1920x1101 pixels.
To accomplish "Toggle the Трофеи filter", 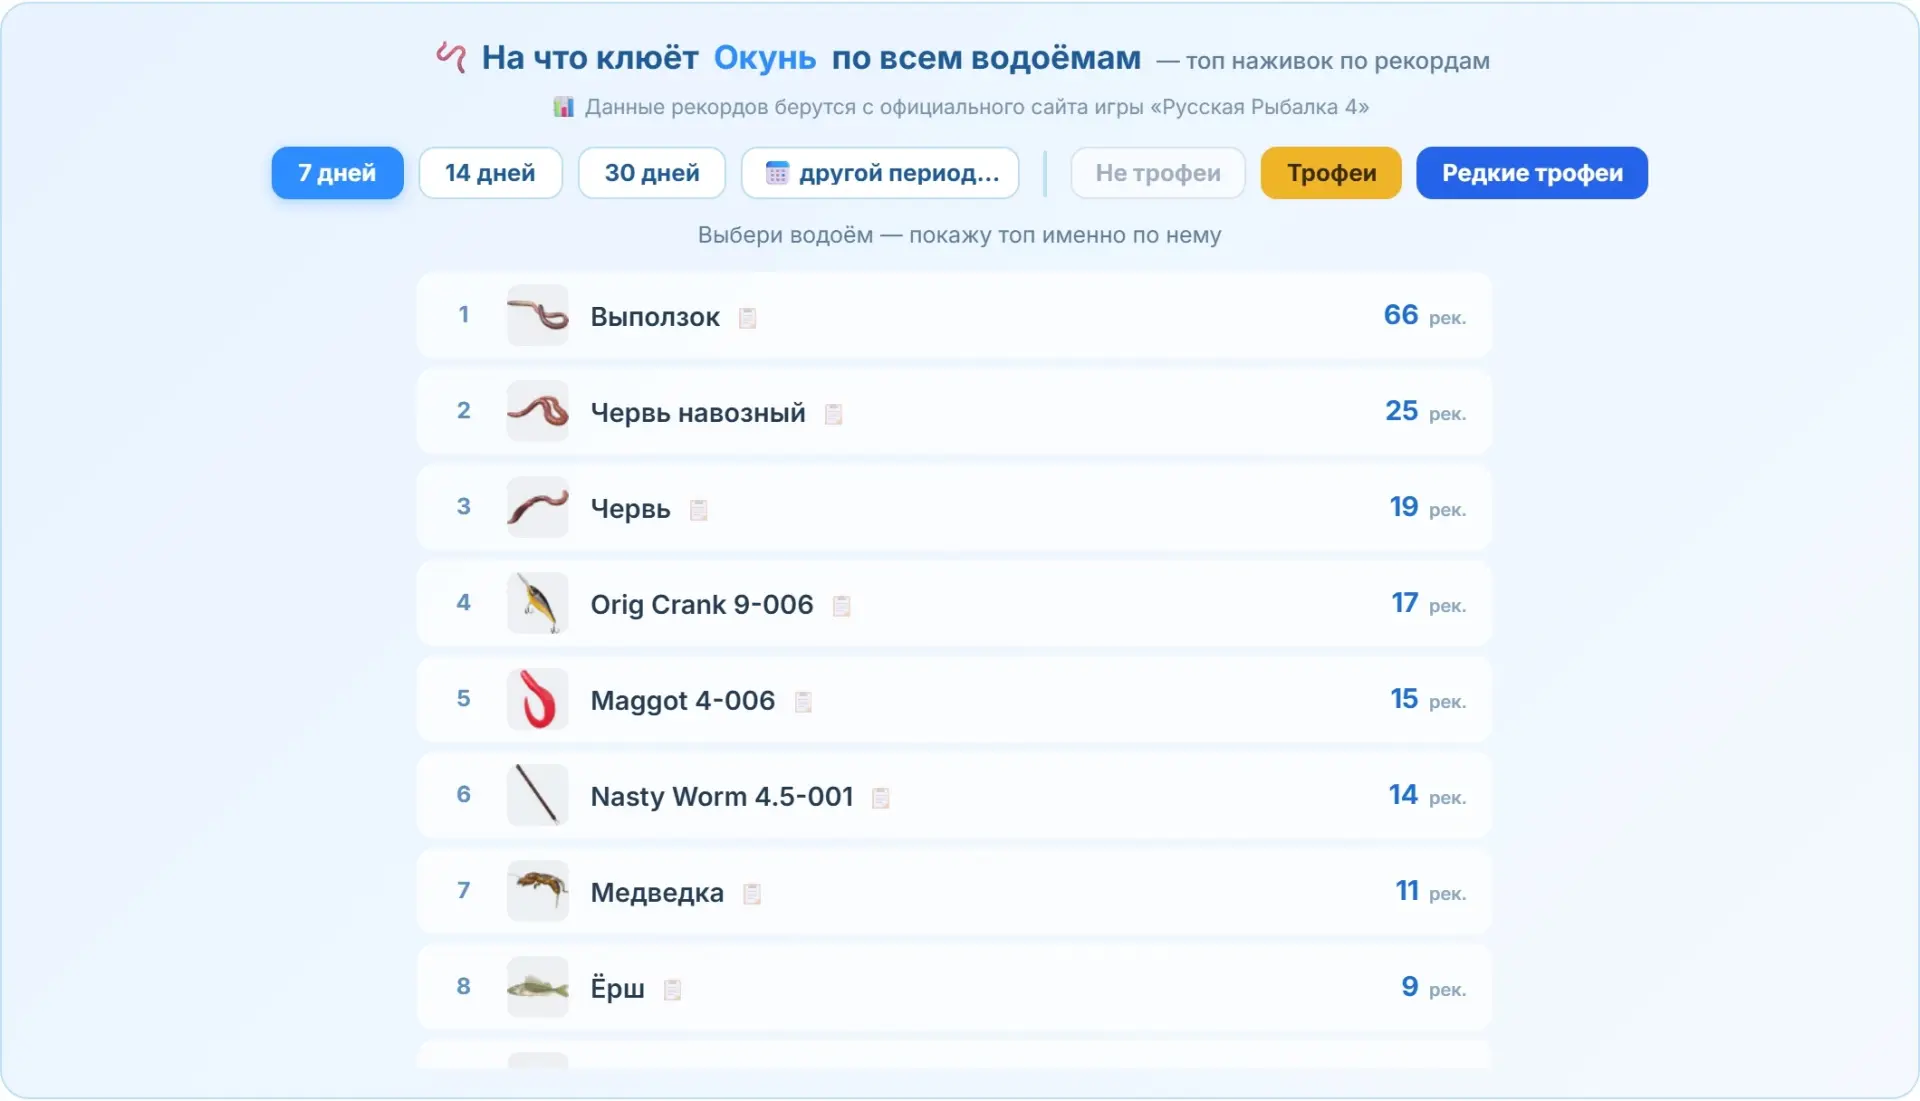I will 1331,173.
